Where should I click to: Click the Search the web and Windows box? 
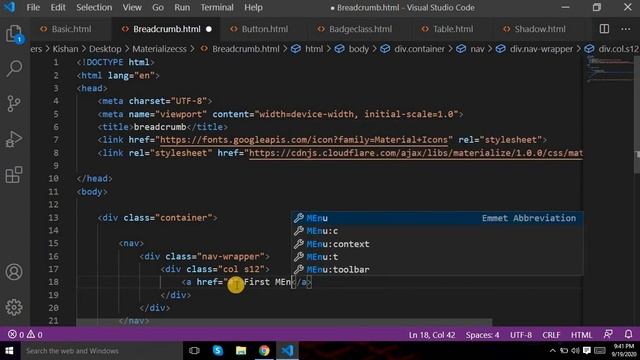pos(101,351)
